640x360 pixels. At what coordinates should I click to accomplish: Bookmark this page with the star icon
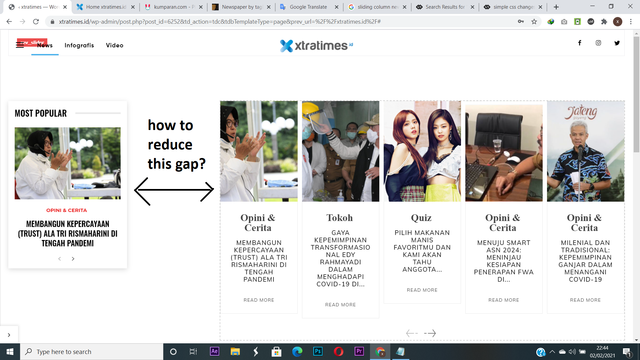534,22
